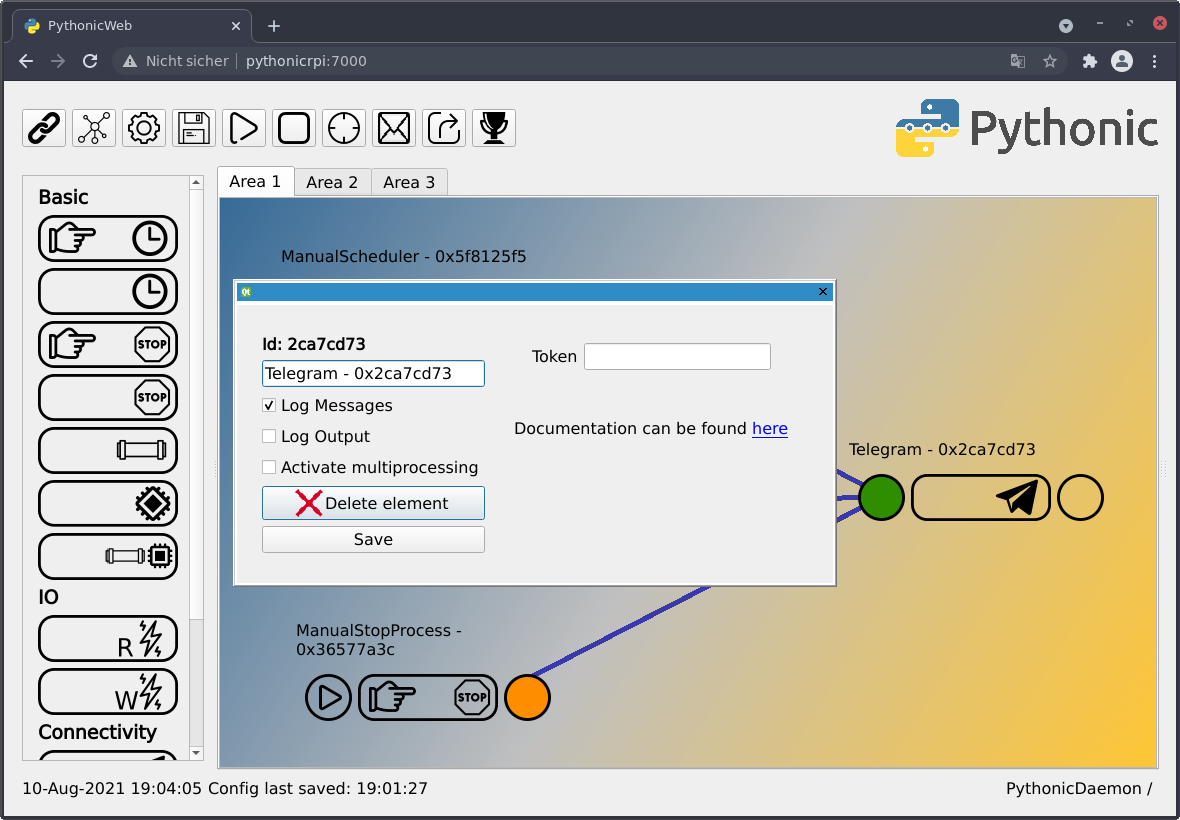This screenshot has height=820, width=1180.
Task: Click the Telegram send element on the canvas
Action: tap(980, 497)
